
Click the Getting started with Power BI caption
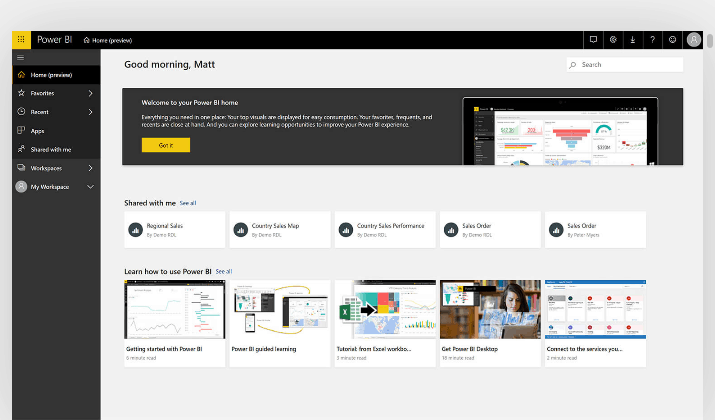tap(164, 349)
